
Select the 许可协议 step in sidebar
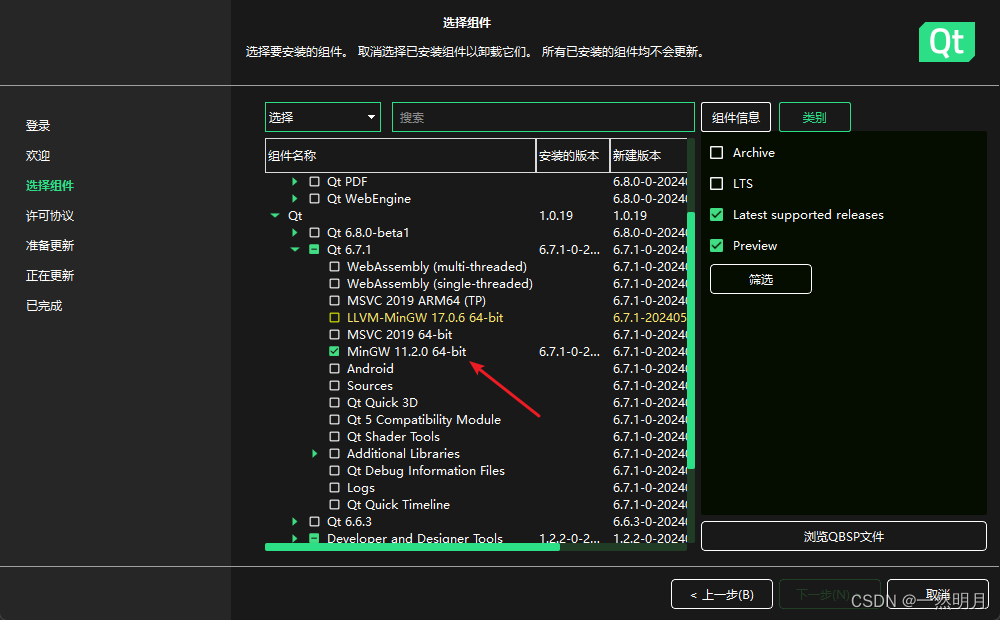click(x=50, y=216)
